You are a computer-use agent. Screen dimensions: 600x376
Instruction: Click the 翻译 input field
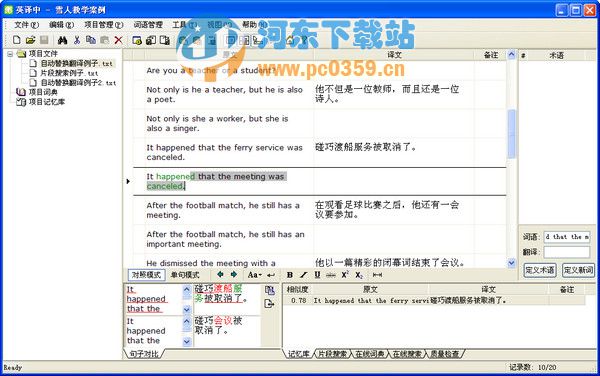[567, 252]
